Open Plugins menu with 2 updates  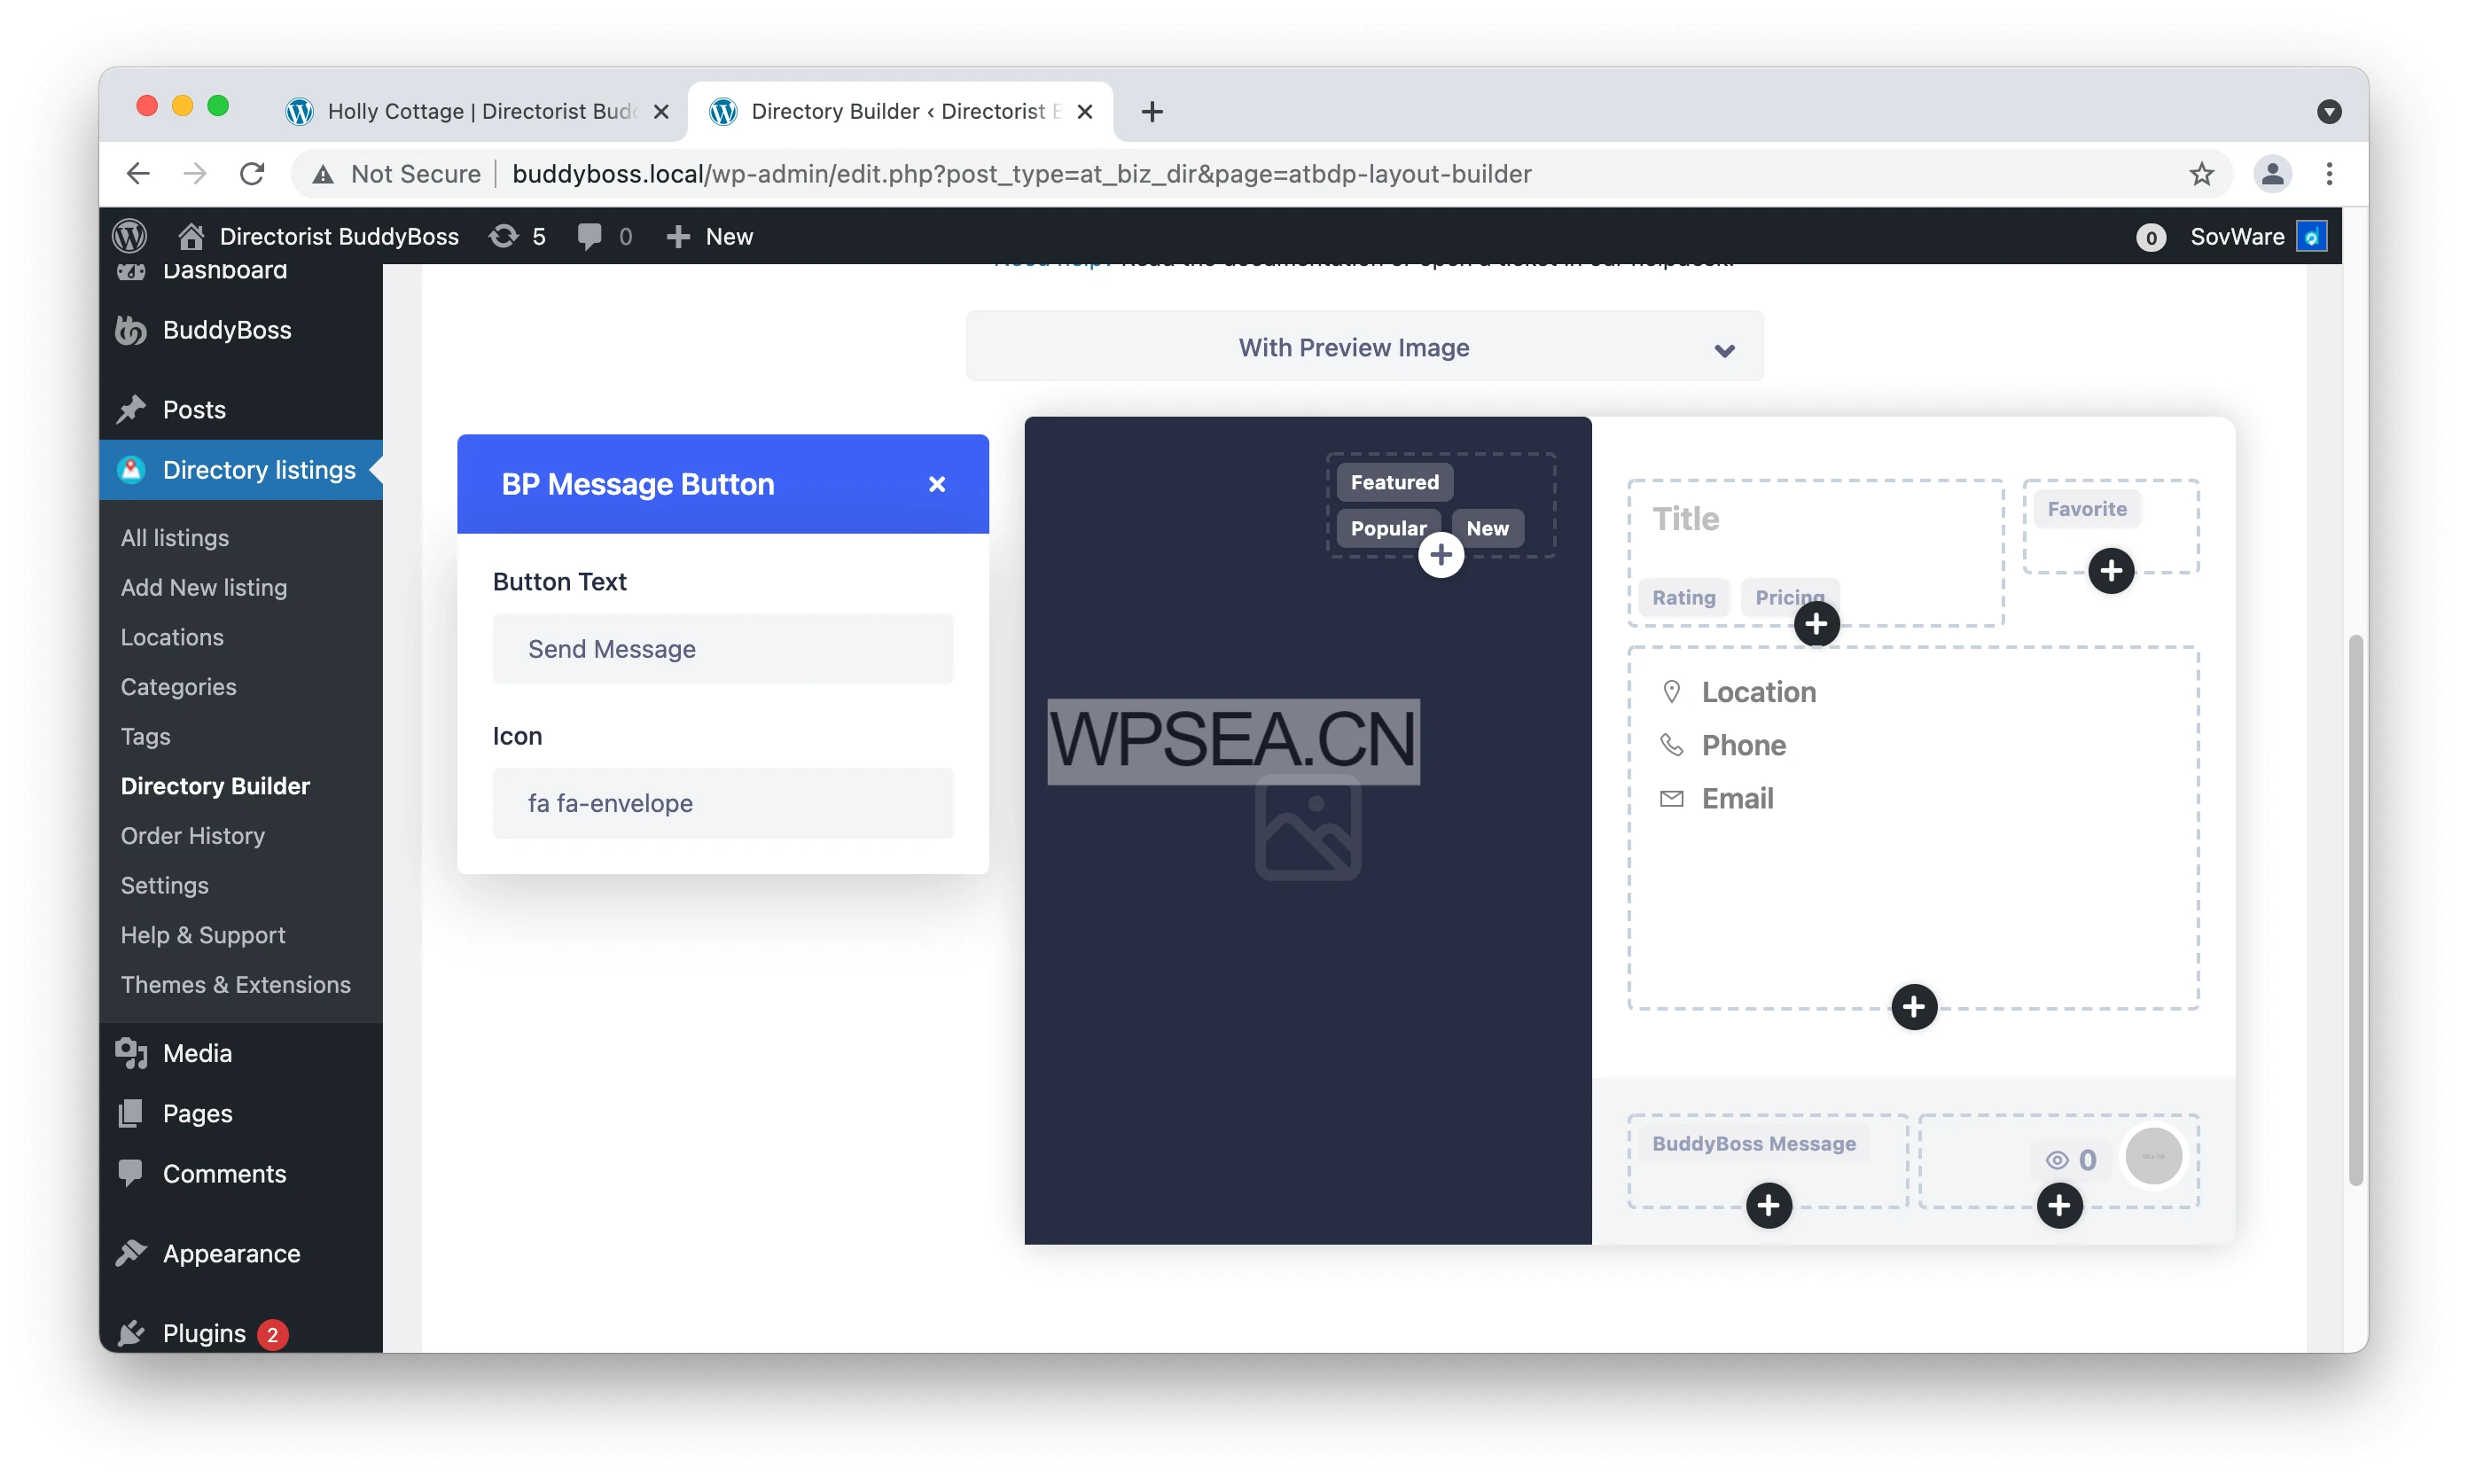204,1333
